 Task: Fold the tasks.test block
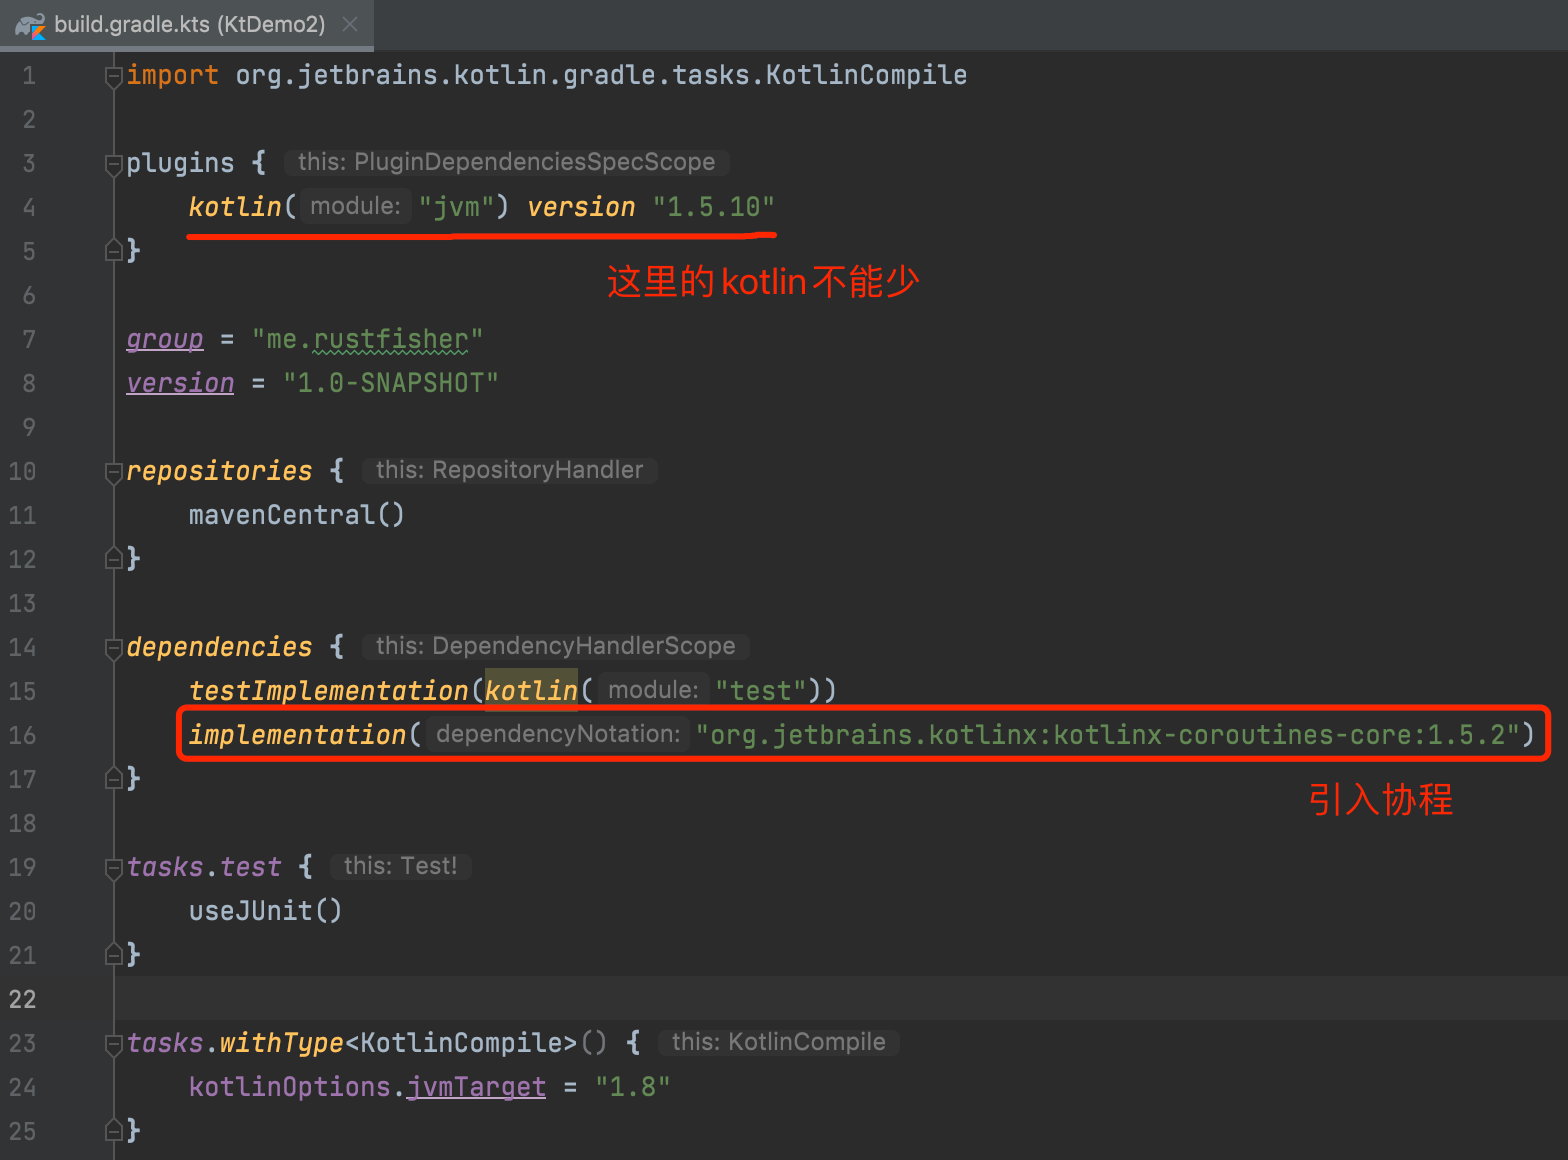coord(114,868)
